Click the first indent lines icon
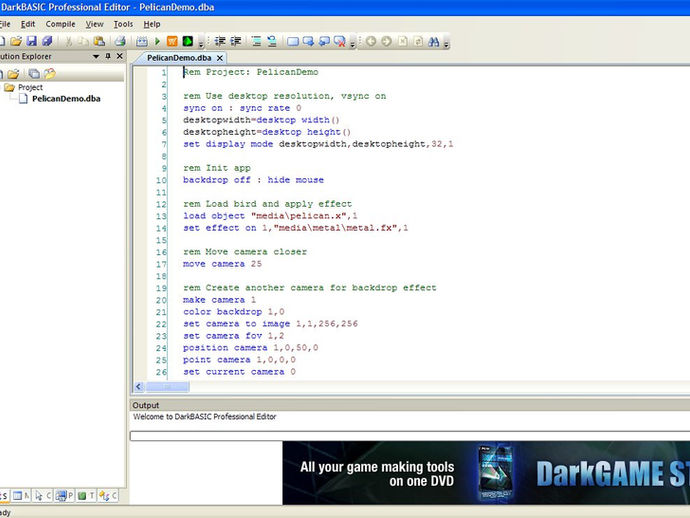Image resolution: width=690 pixels, height=518 pixels. tap(220, 41)
